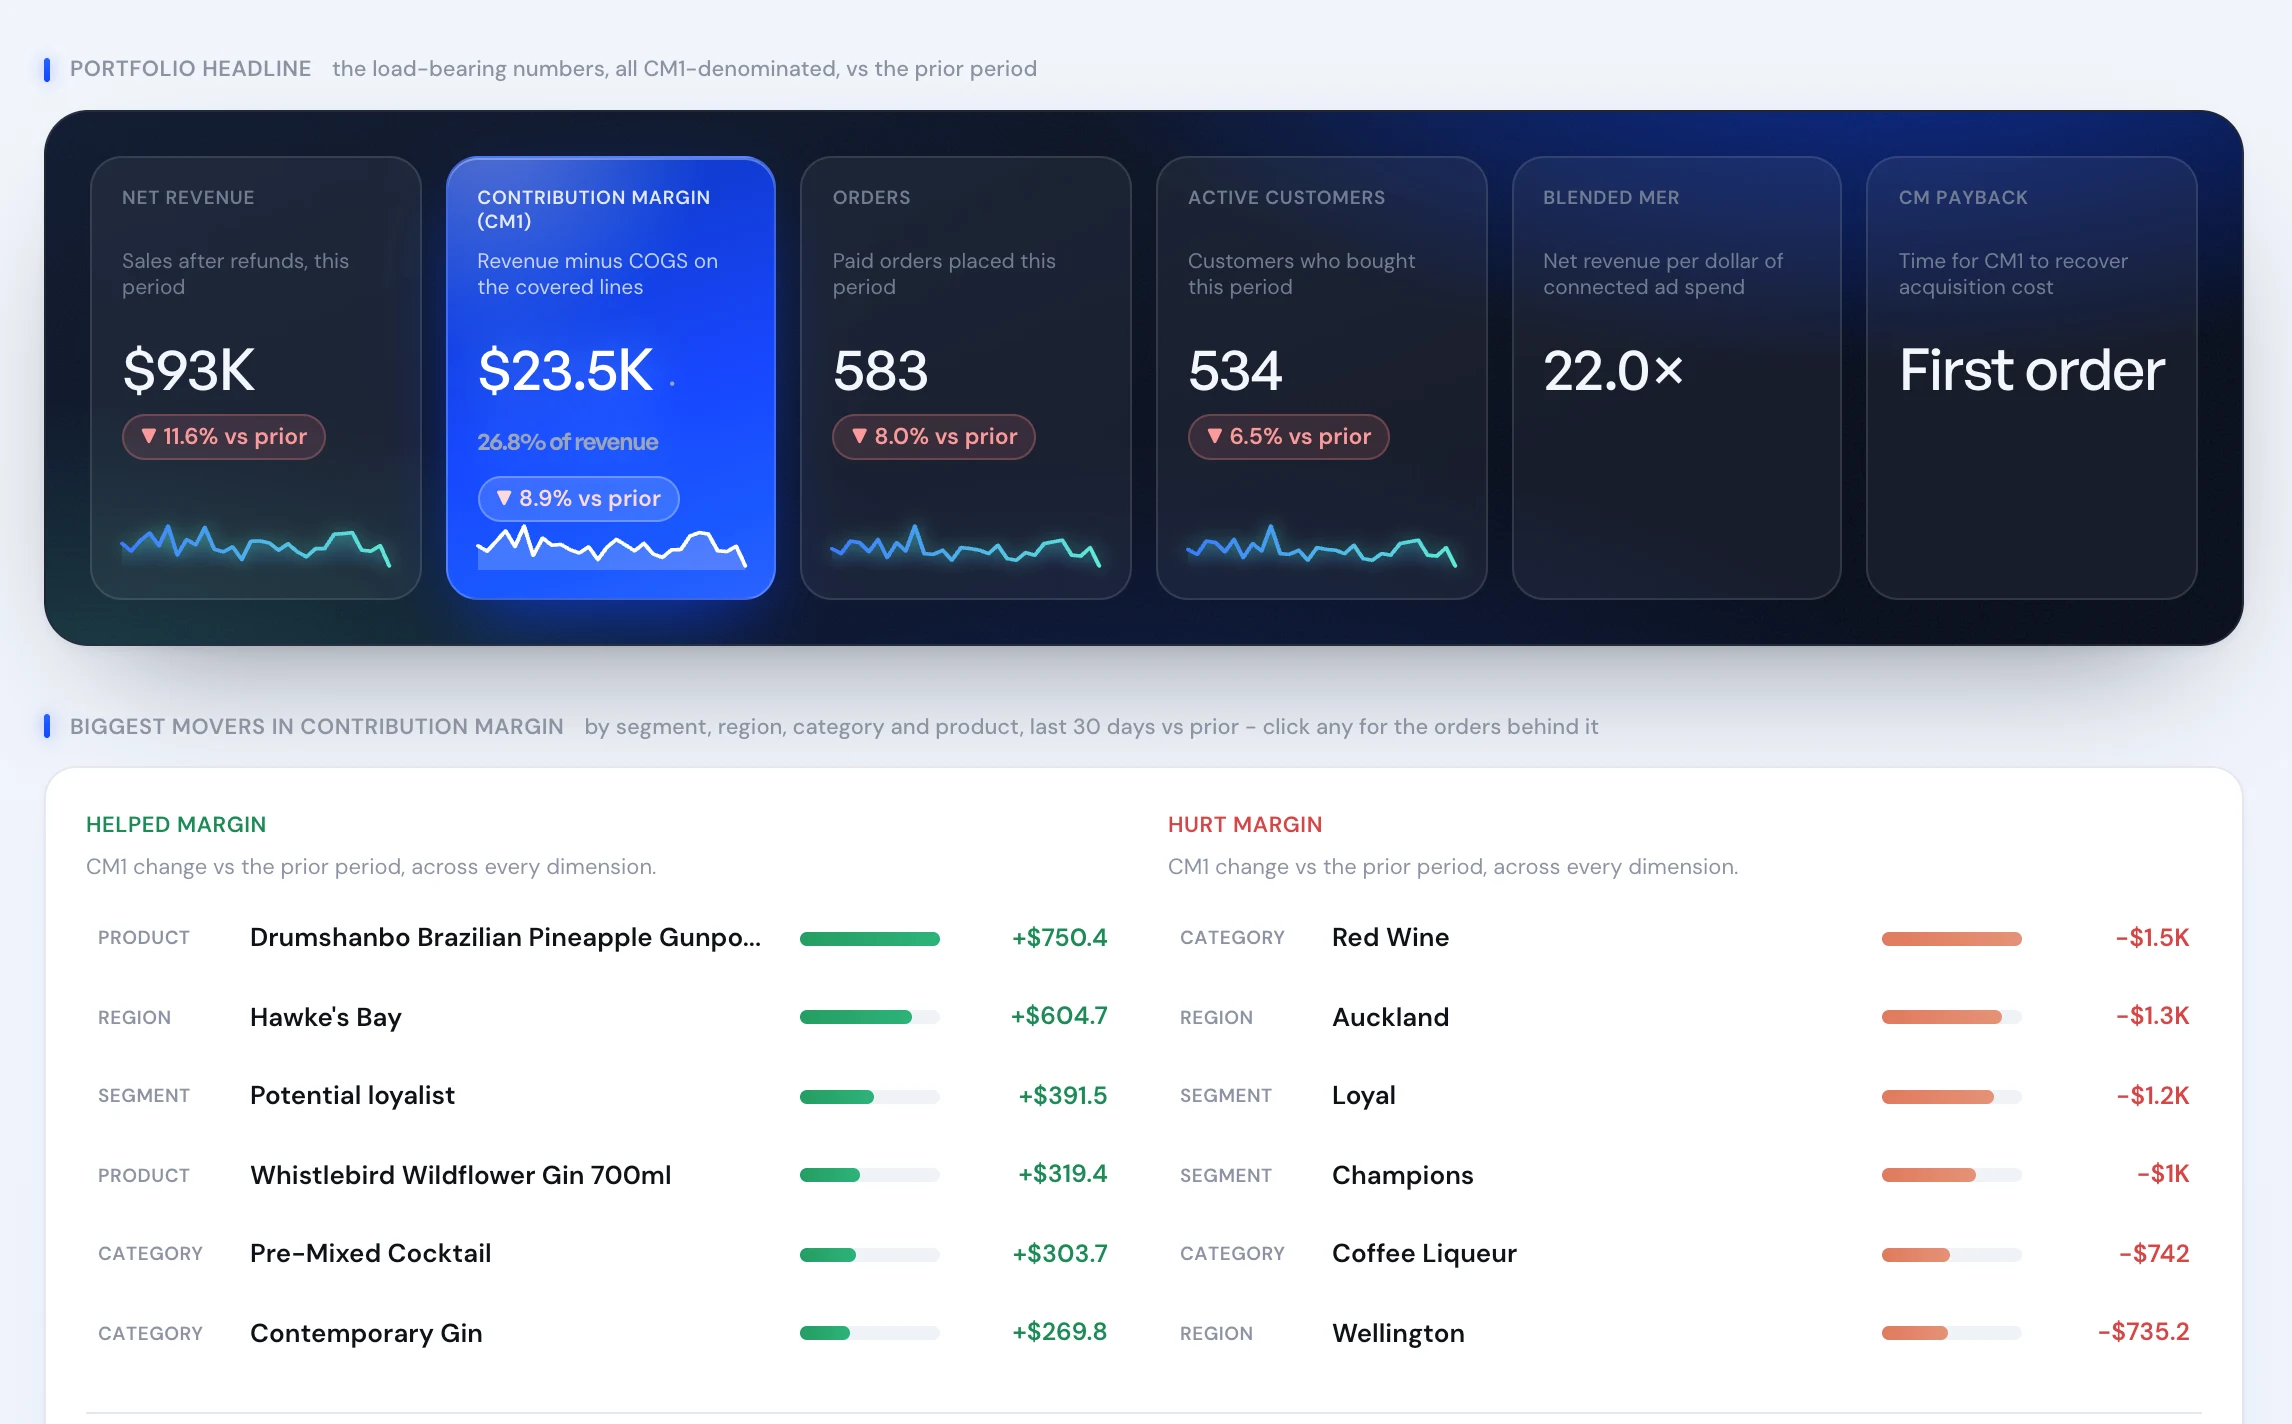Click the 6.5% vs prior badge
Image resolution: width=2292 pixels, height=1424 pixels.
pyautogui.click(x=1289, y=437)
